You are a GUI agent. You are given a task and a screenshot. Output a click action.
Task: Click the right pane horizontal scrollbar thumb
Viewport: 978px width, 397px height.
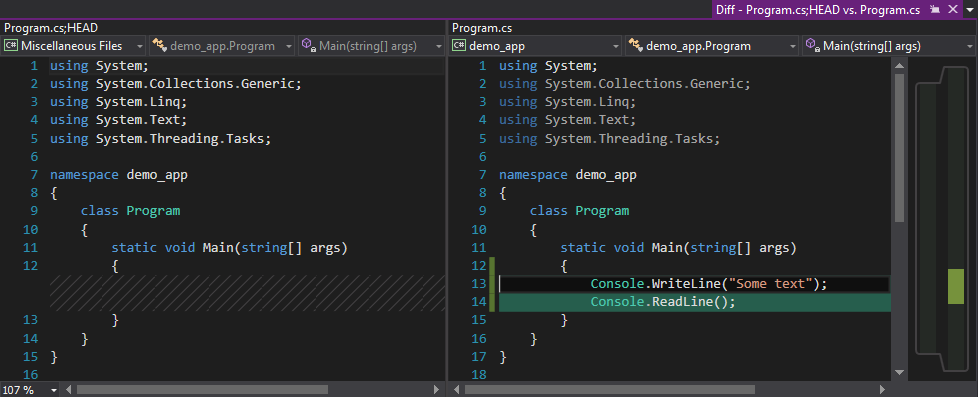point(609,390)
